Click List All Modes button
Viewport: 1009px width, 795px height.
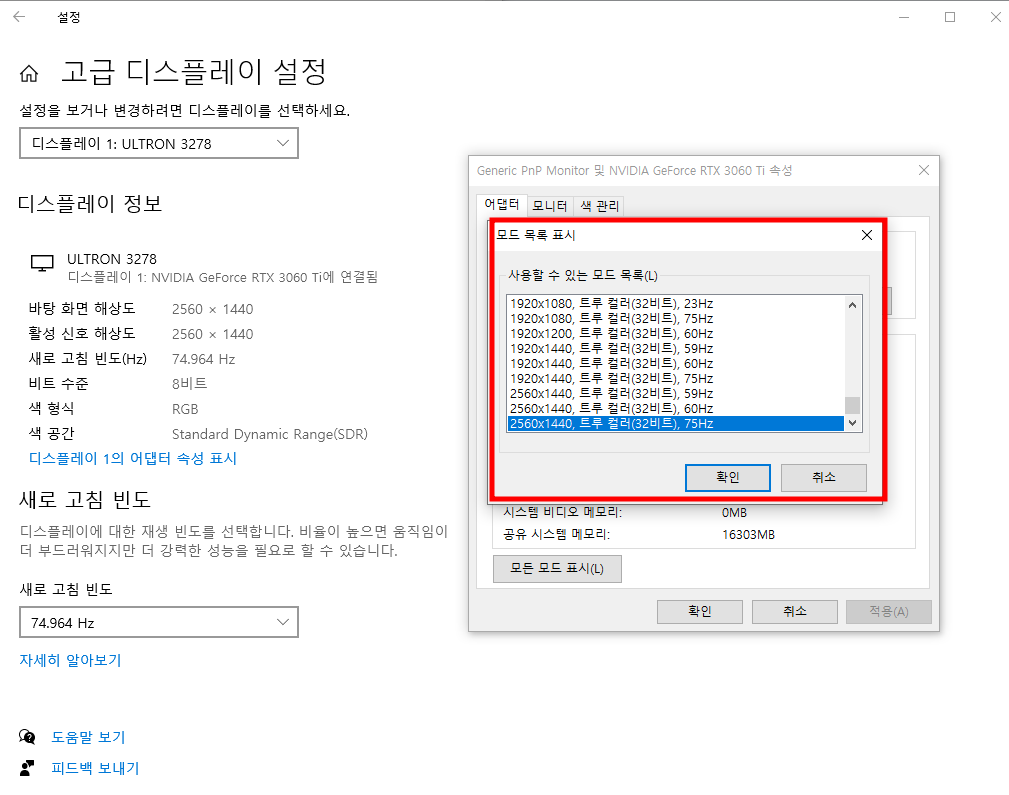click(557, 568)
